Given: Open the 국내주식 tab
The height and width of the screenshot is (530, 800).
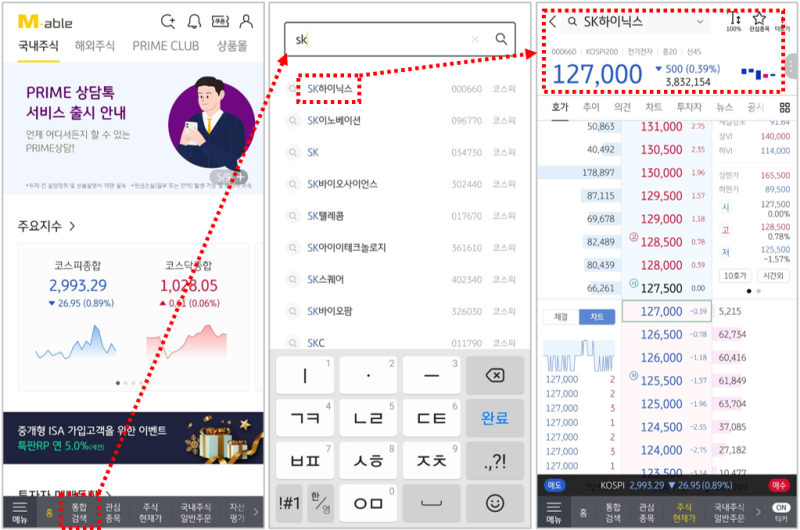Looking at the screenshot, I should point(38,46).
